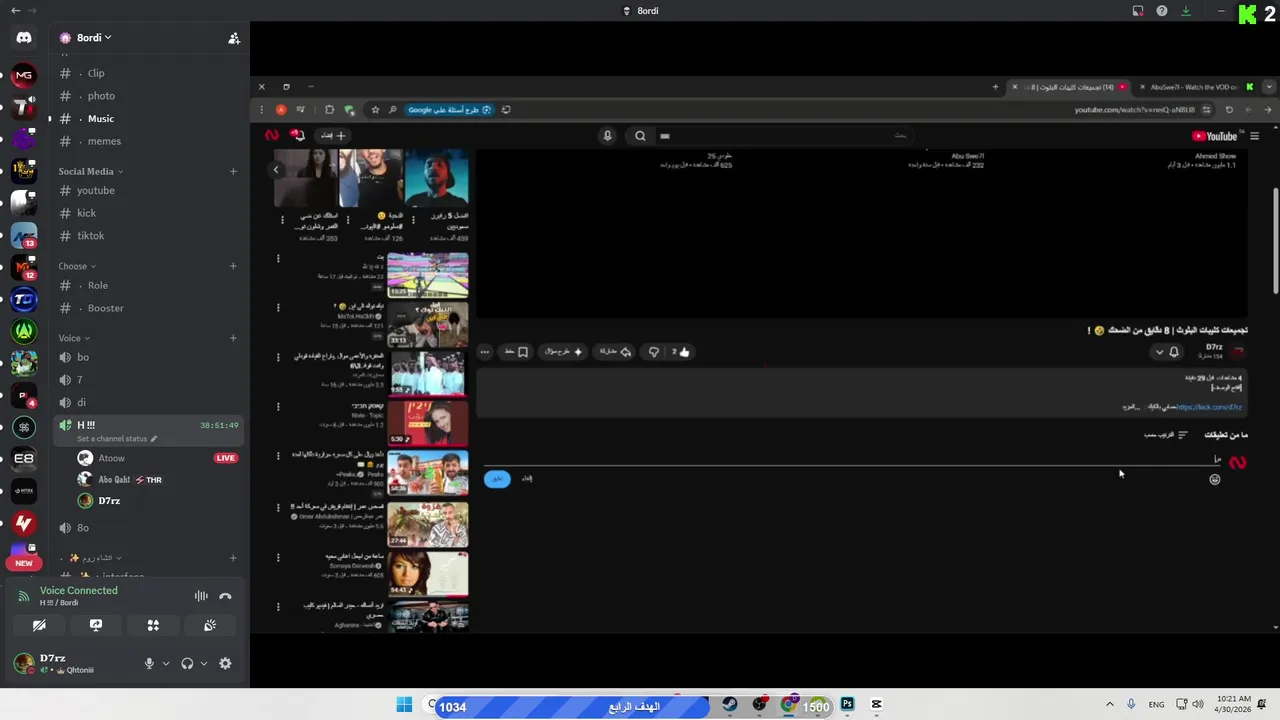The width and height of the screenshot is (1280, 720).
Task: Click the YouTube hamburger guide menu
Action: click(x=1254, y=136)
